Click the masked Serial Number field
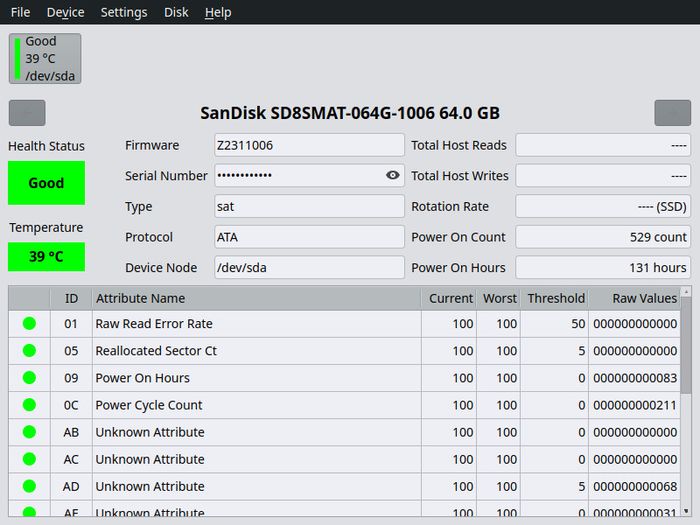 coord(309,175)
